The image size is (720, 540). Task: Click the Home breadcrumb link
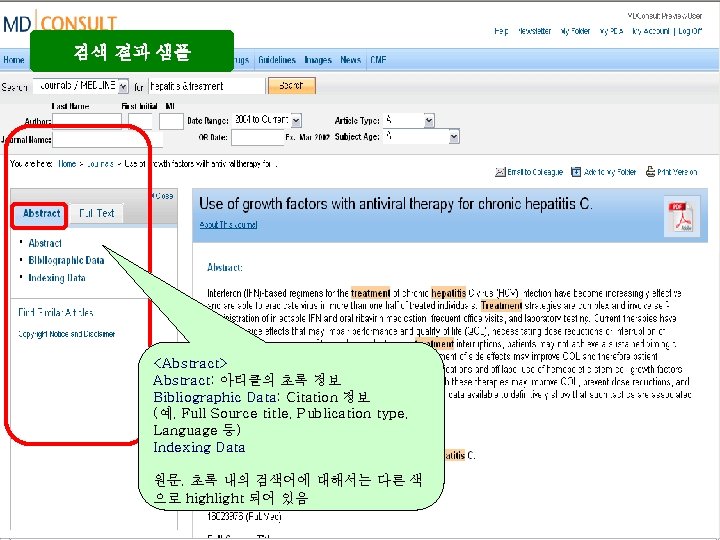(x=67, y=164)
